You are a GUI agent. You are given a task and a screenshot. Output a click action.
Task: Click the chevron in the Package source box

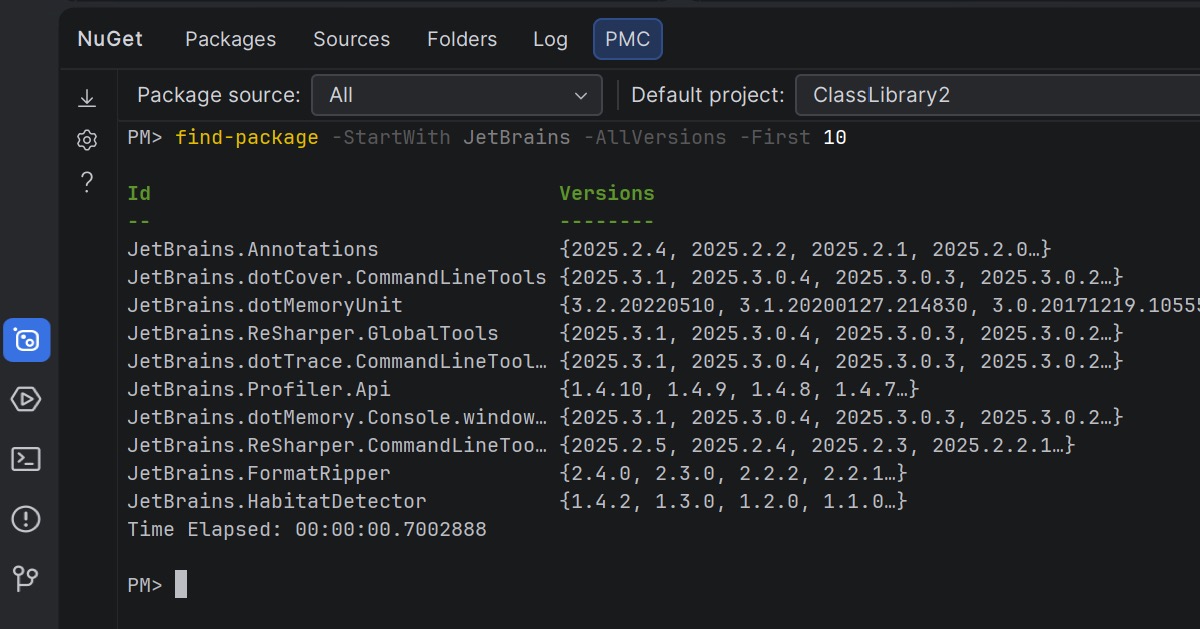(581, 96)
